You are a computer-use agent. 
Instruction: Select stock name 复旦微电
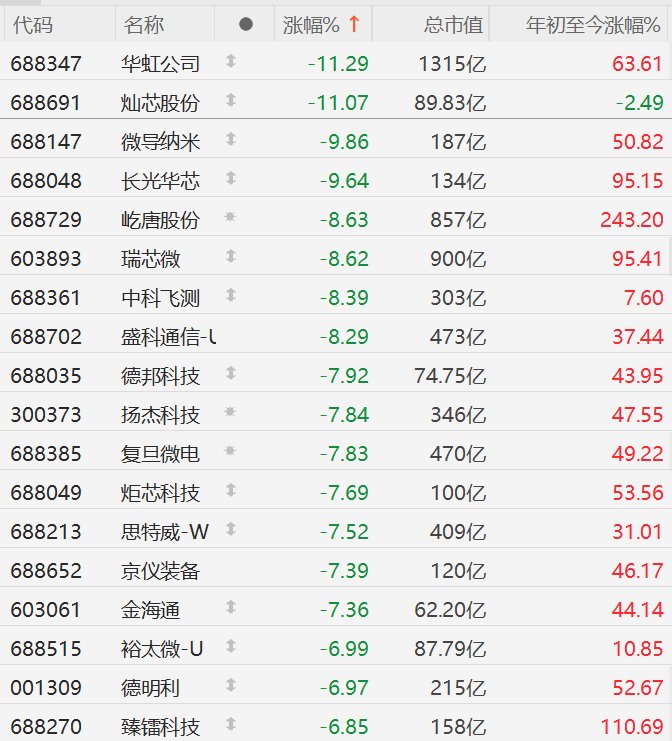[x=160, y=454]
